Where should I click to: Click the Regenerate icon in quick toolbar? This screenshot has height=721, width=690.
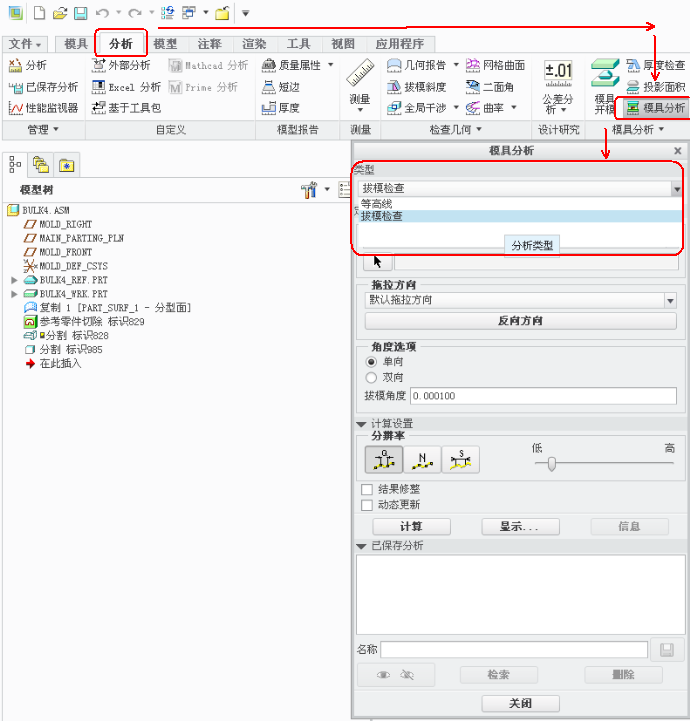[168, 13]
